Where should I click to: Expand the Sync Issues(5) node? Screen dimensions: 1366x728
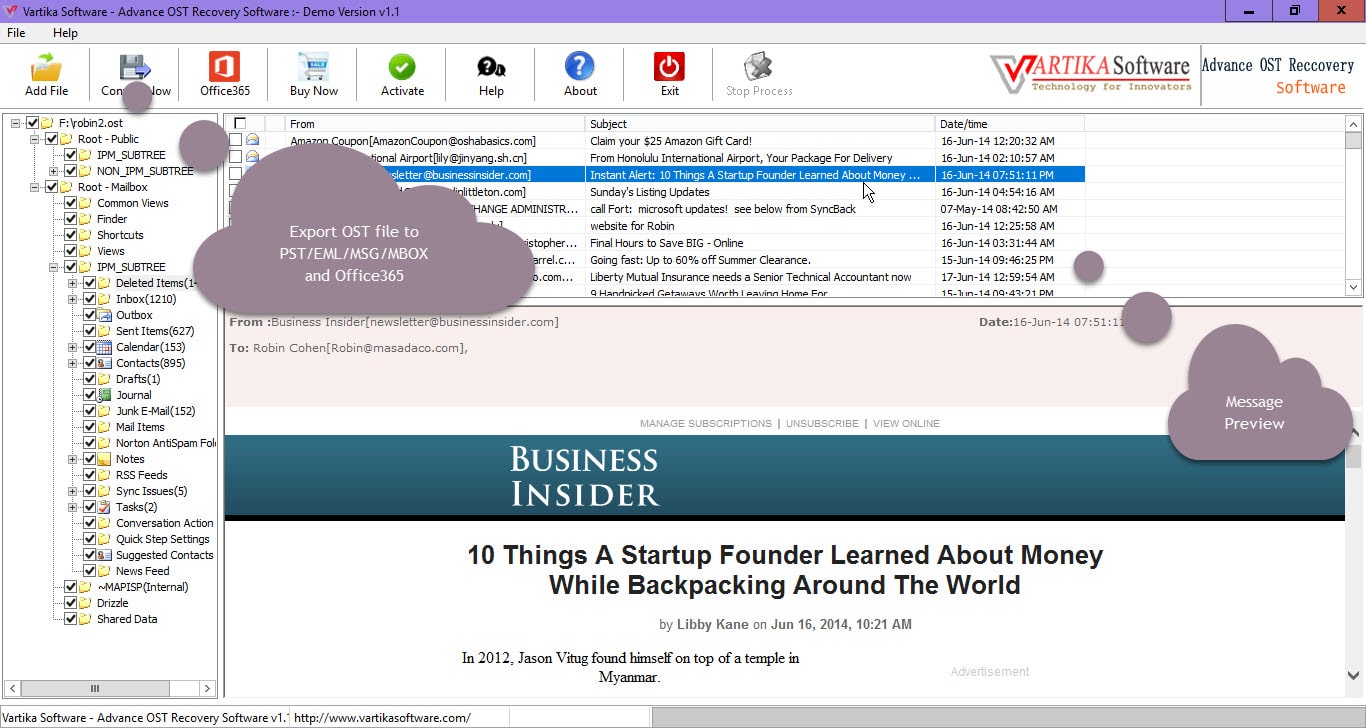(73, 491)
